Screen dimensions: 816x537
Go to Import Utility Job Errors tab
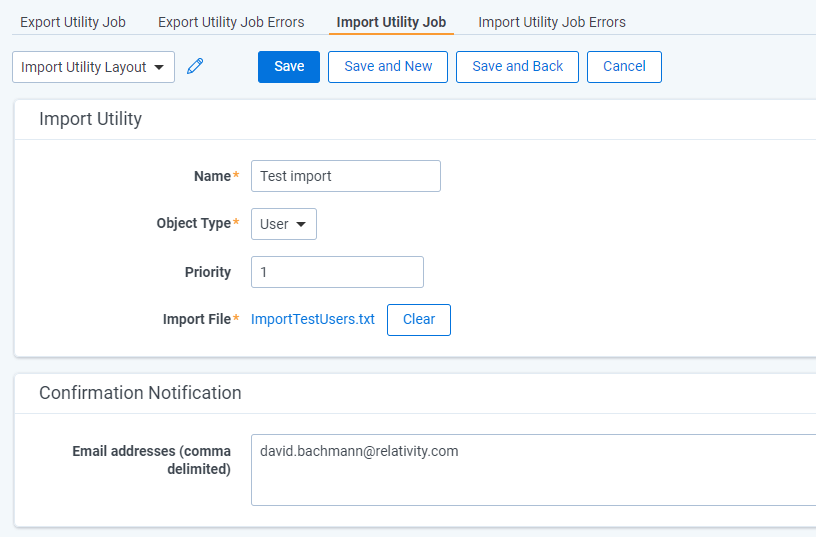(x=552, y=22)
